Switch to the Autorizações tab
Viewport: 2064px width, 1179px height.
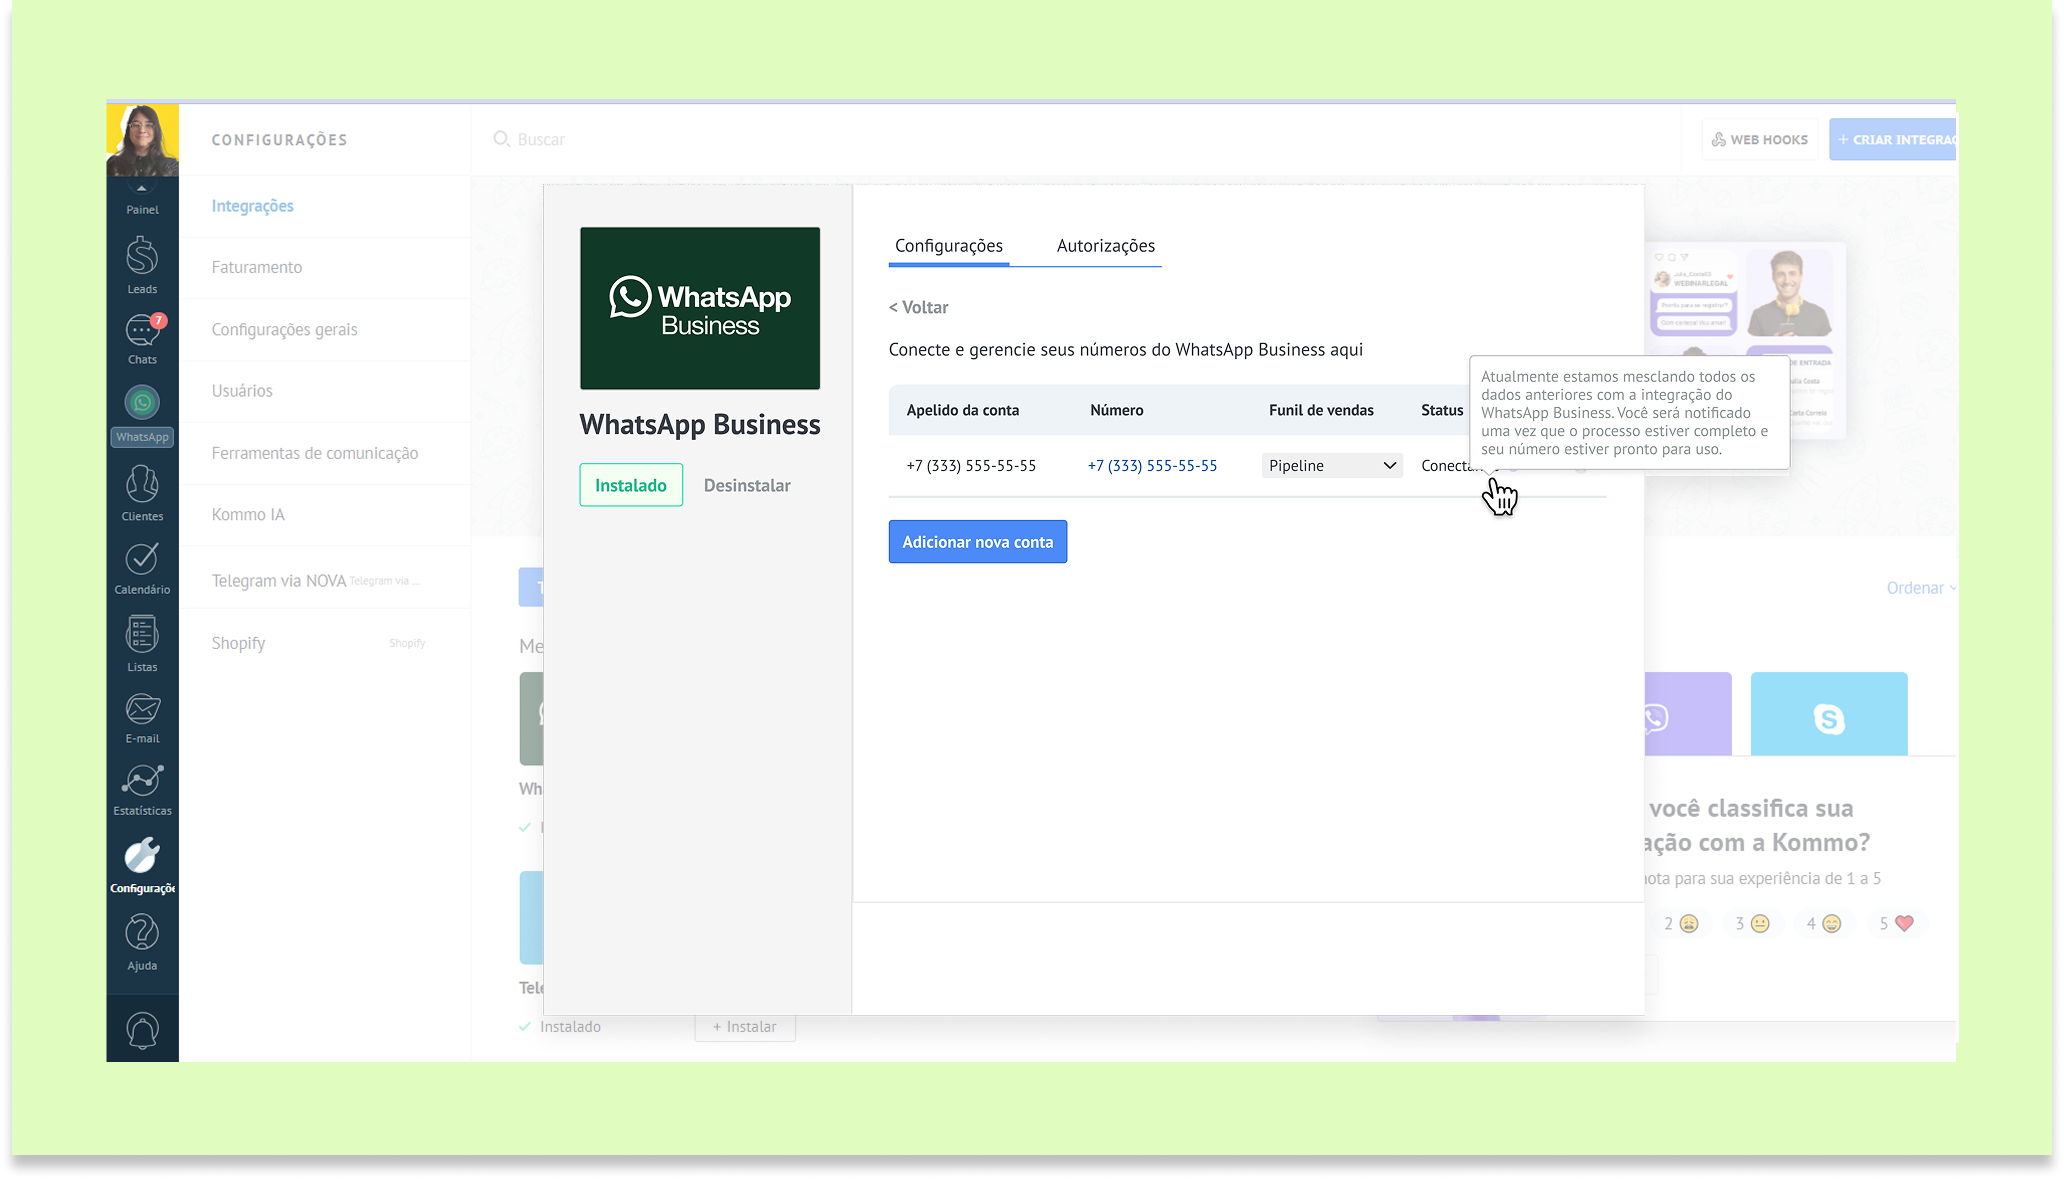tap(1105, 246)
